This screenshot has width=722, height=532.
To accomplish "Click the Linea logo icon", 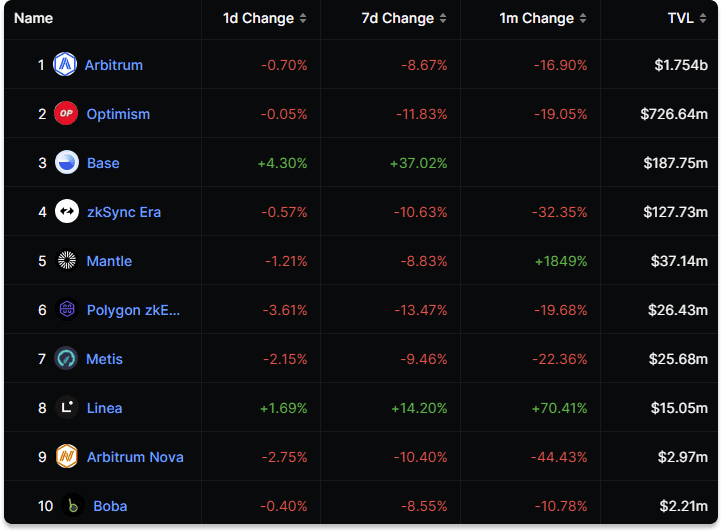I will (x=66, y=408).
